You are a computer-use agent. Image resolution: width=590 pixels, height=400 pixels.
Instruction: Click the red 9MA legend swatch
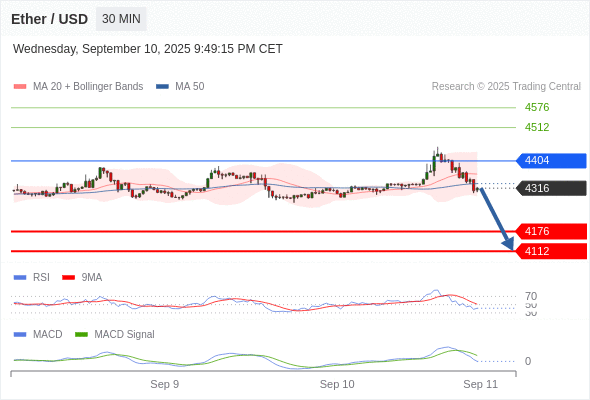pos(68,278)
